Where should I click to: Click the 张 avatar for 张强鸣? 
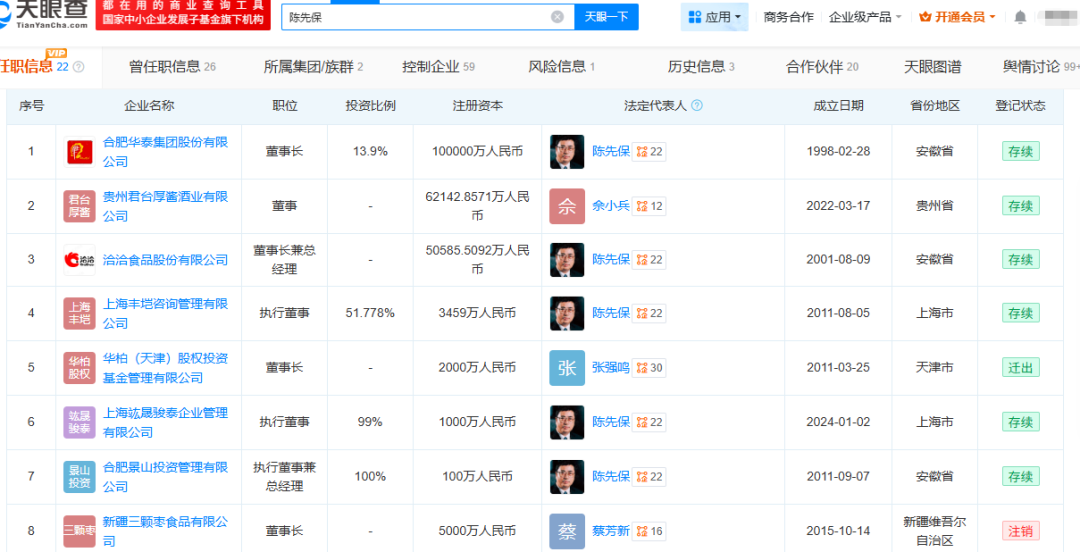coord(567,368)
